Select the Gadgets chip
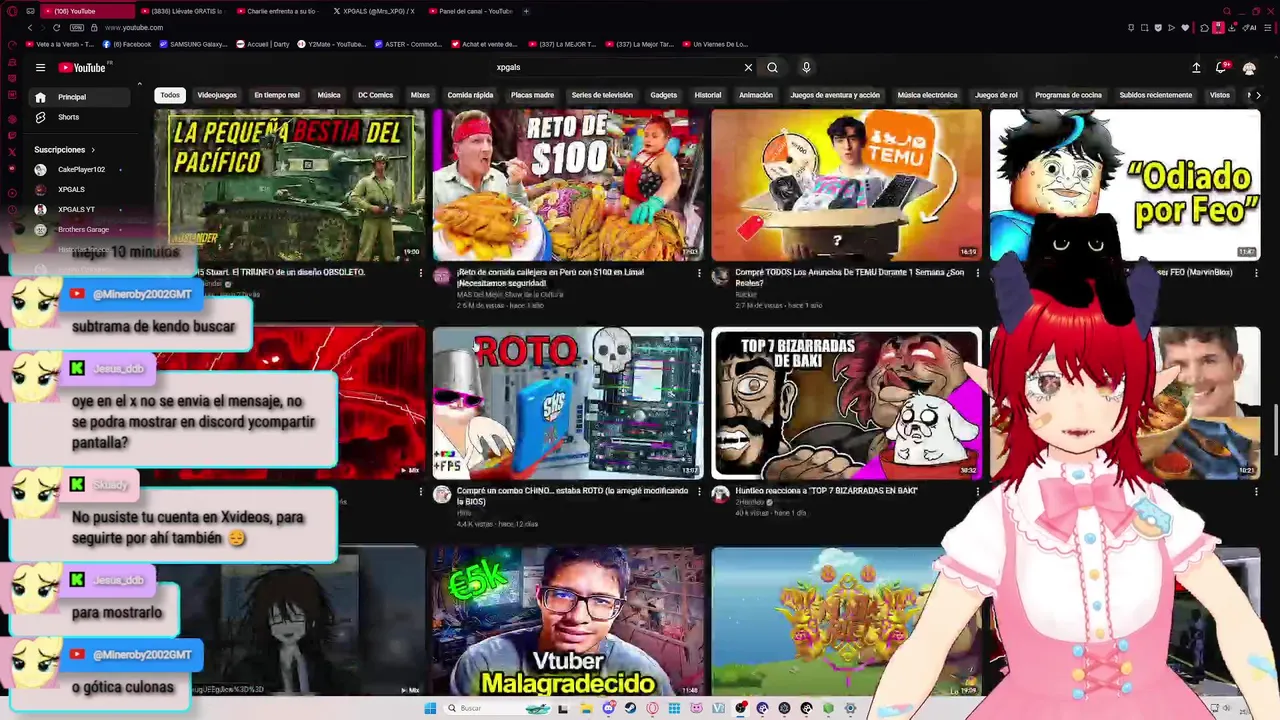1280x720 pixels. pos(664,95)
